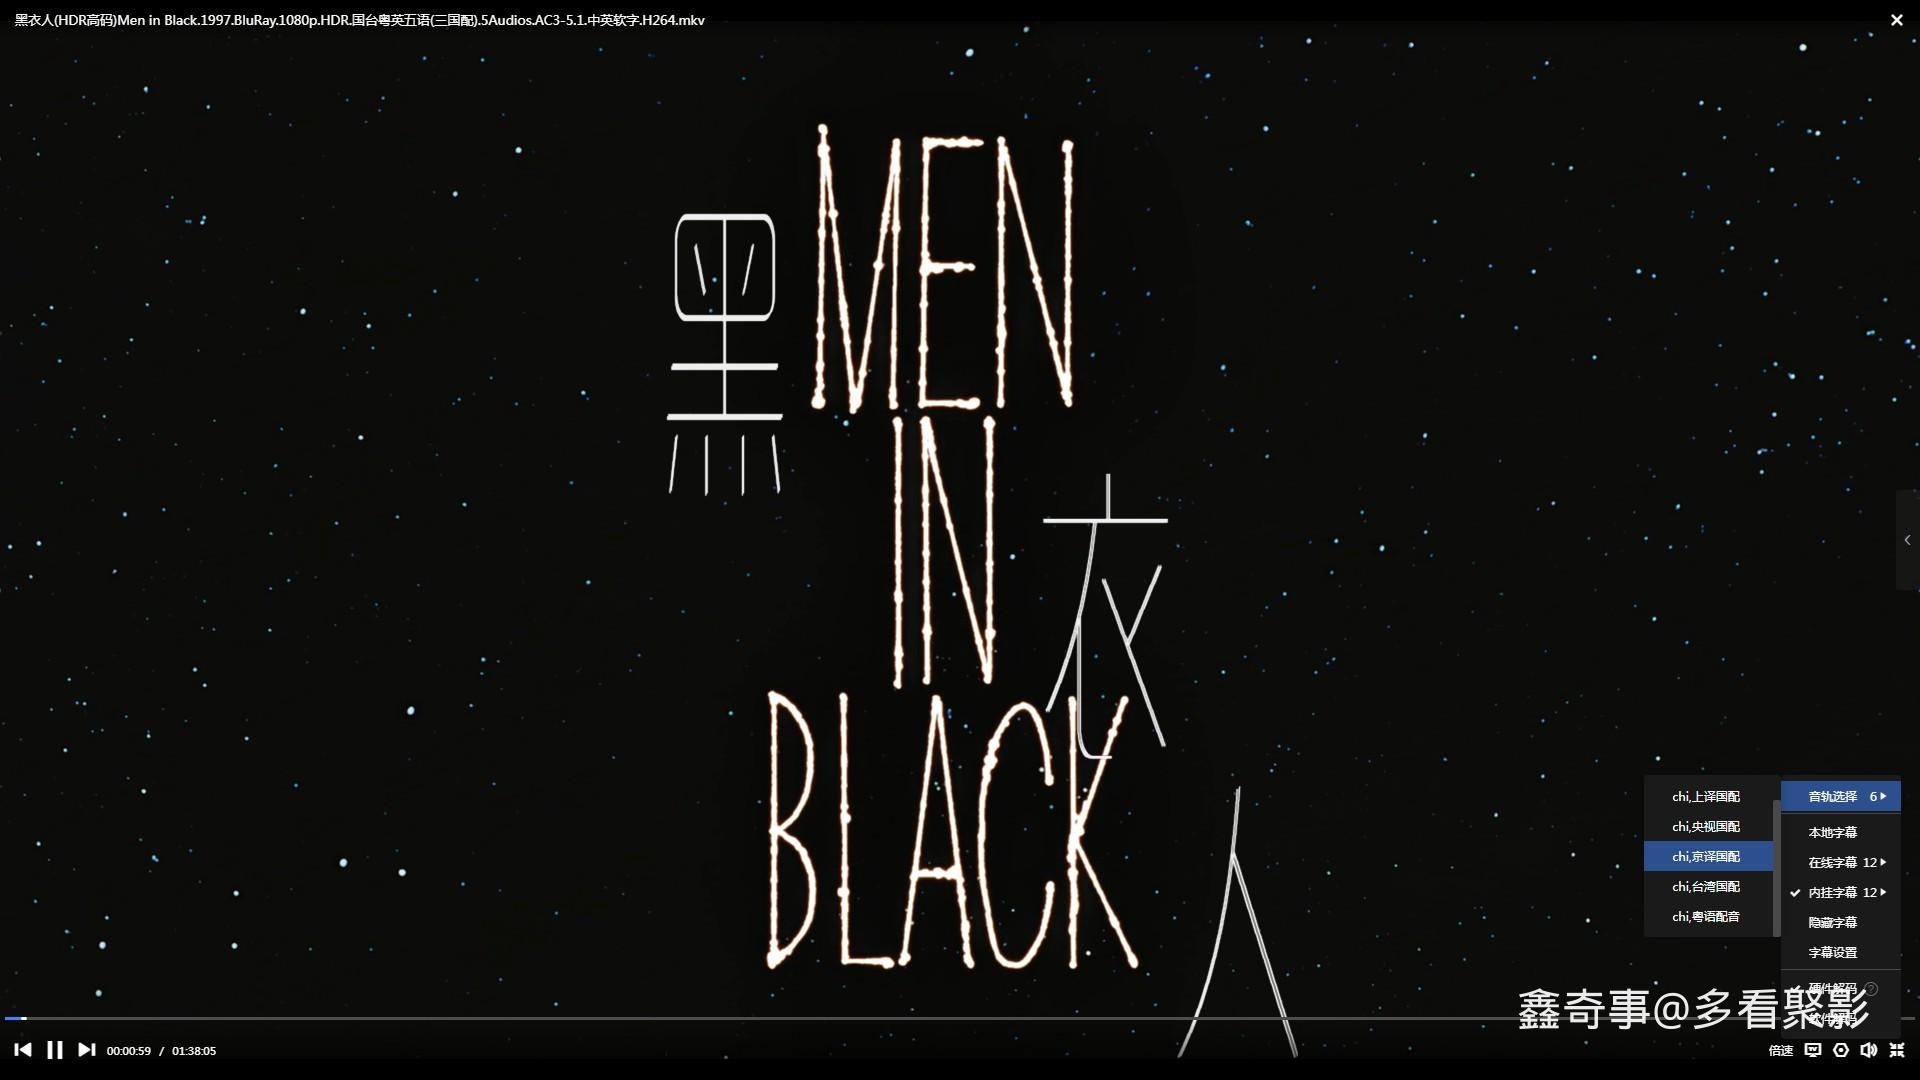The image size is (1920, 1080).
Task: Switch to chi,粤语配音 Cantonese track
Action: pos(1706,916)
